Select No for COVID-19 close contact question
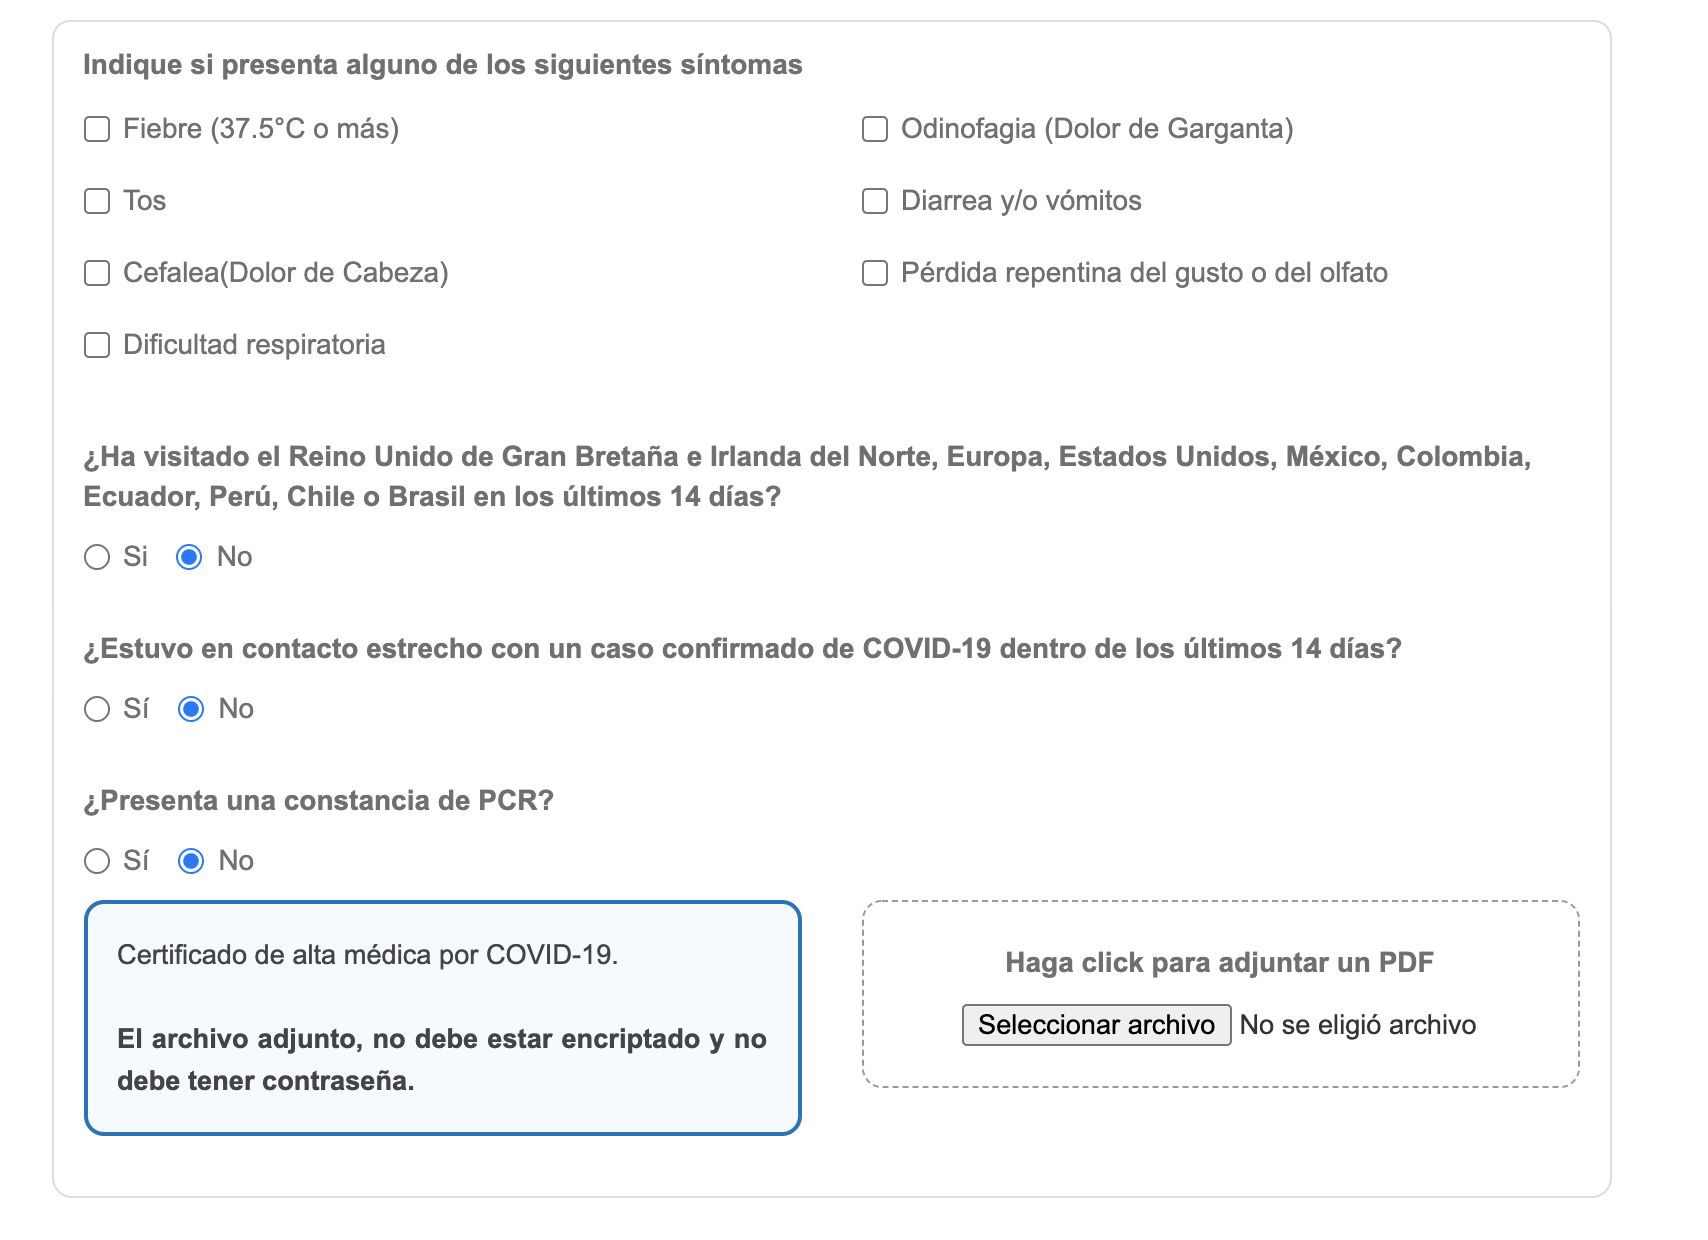The height and width of the screenshot is (1240, 1708). [191, 709]
